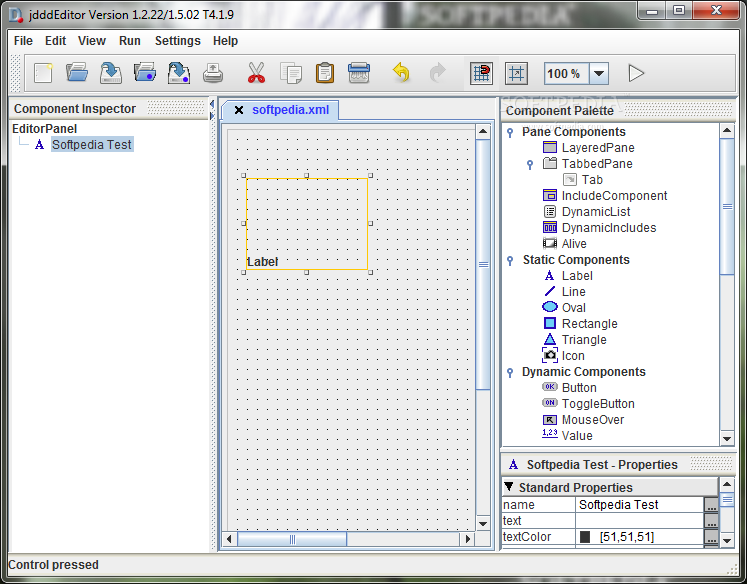Open the View menu
747x584 pixels.
point(91,41)
